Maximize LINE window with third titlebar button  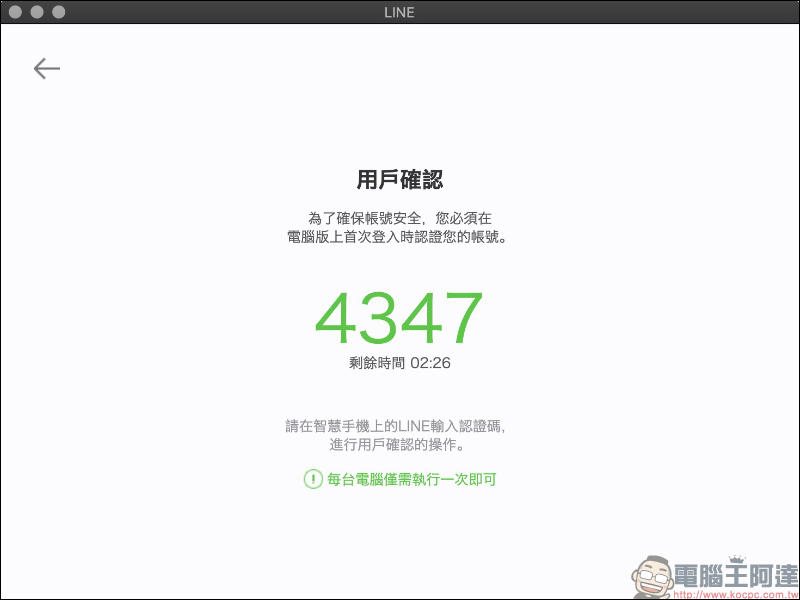point(59,12)
